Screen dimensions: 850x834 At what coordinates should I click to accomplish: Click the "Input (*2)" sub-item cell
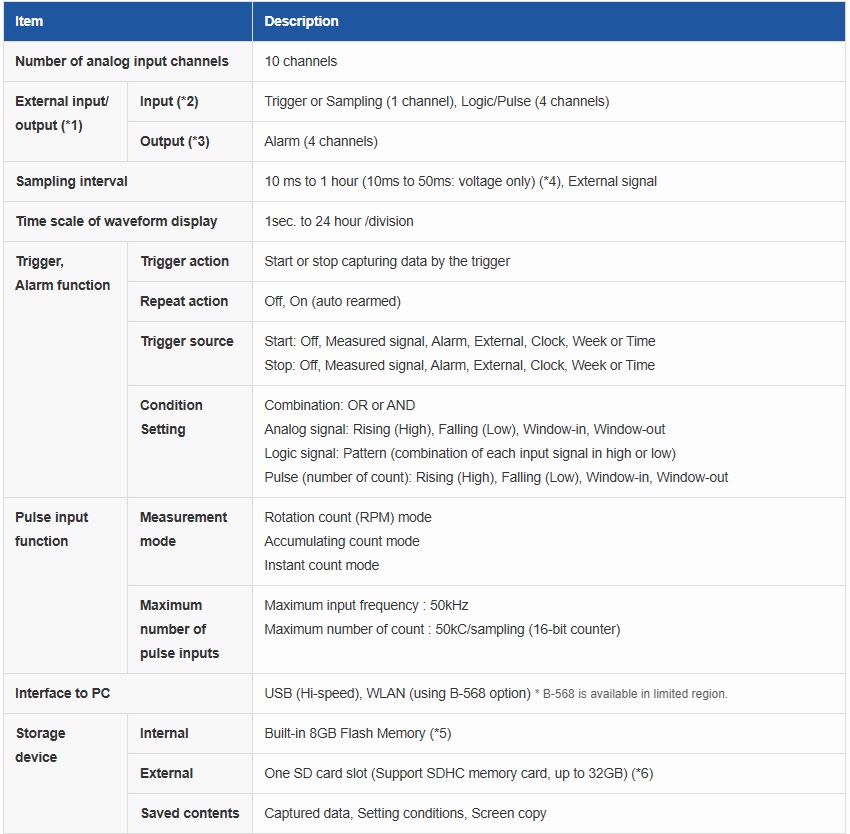coord(169,101)
